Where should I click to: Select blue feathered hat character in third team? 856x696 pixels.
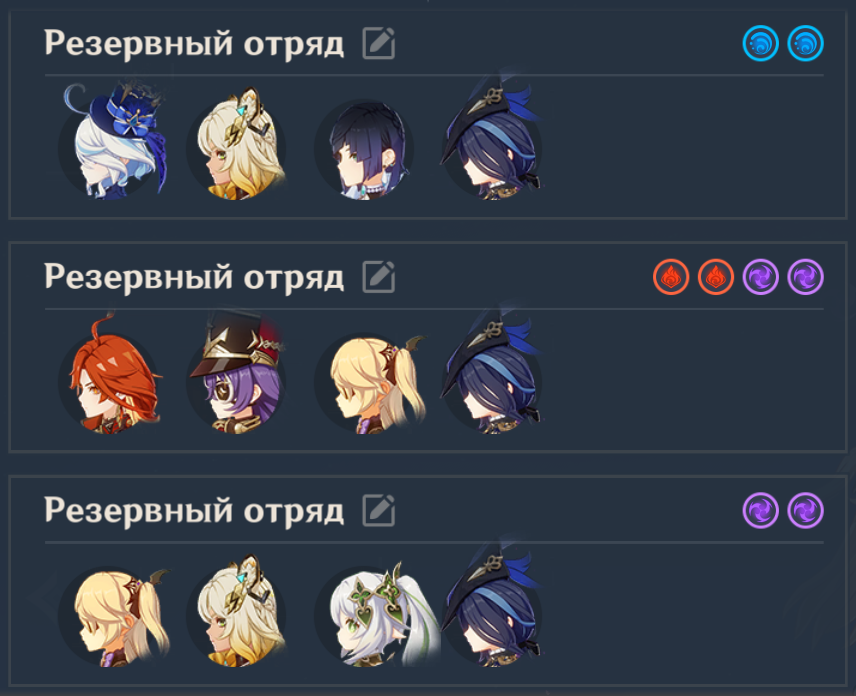click(x=492, y=609)
